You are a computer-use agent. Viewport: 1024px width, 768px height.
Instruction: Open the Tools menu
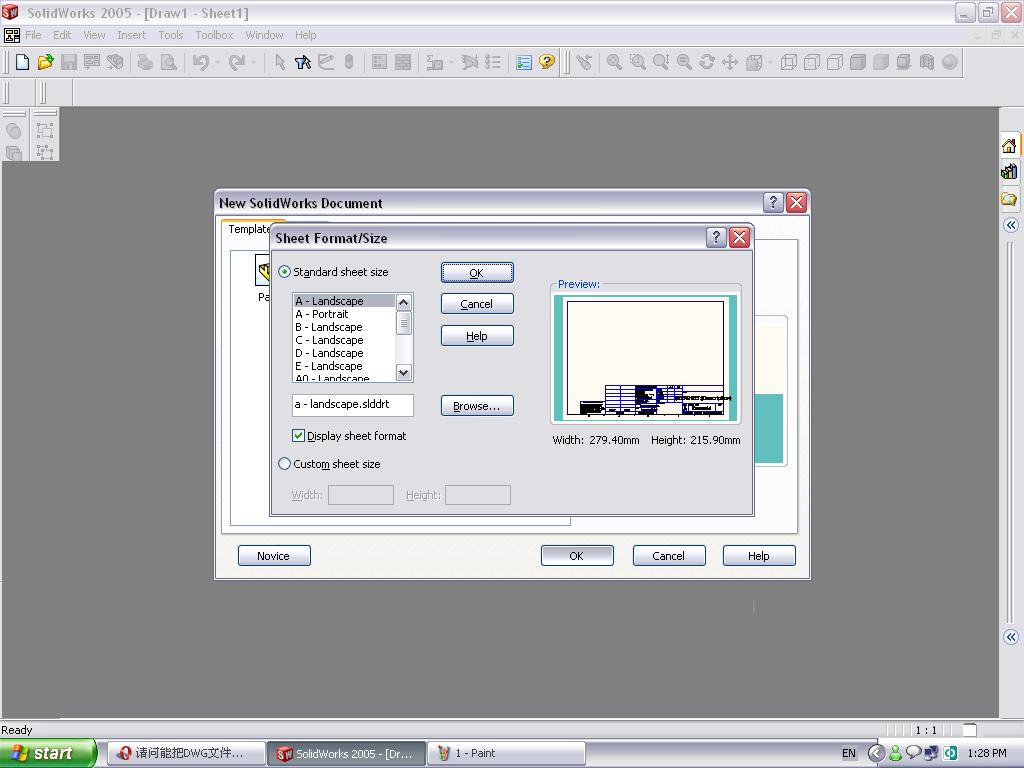point(170,35)
